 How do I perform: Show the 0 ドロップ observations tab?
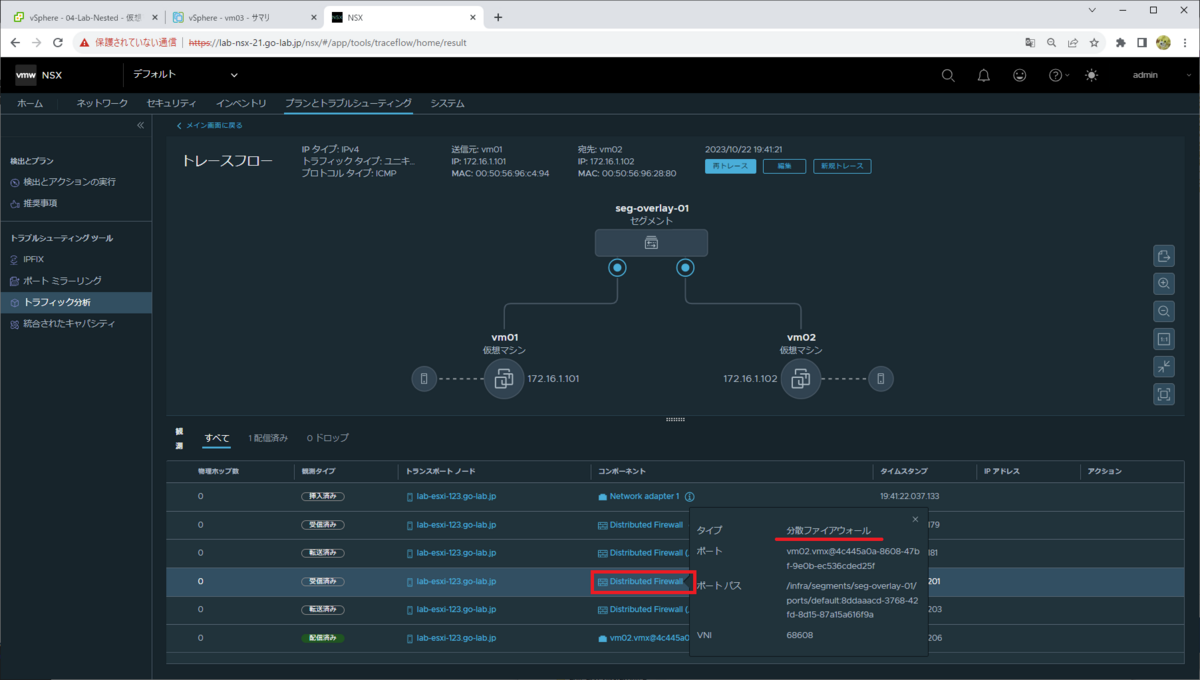tap(328, 438)
